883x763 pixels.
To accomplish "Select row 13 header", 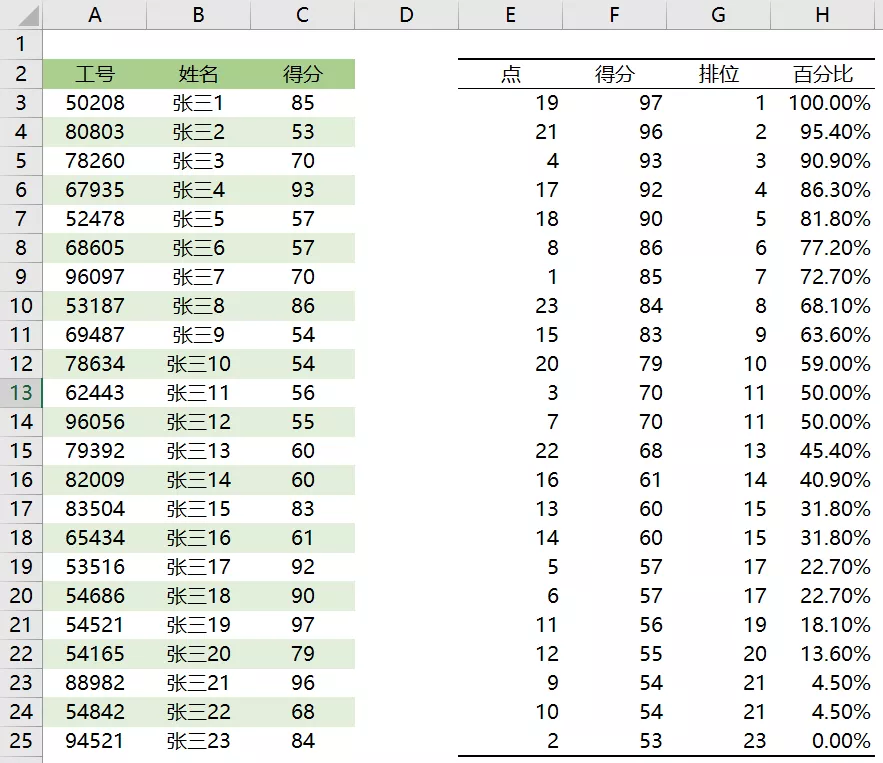I will pos(21,392).
